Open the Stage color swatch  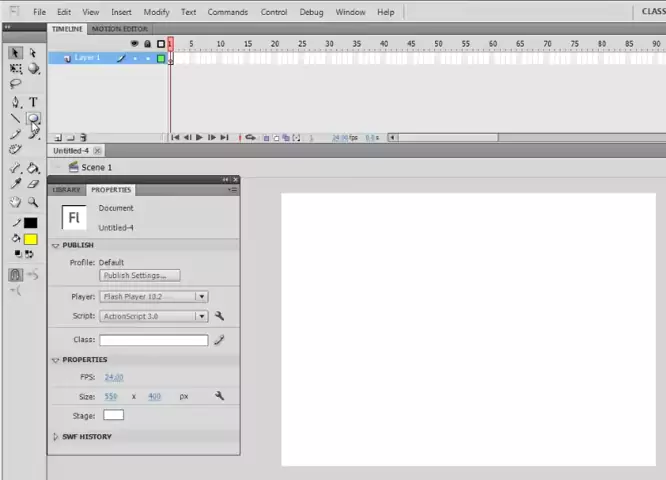[113, 415]
